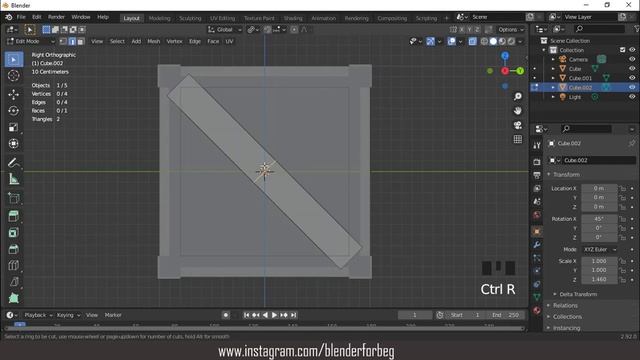Select the Cursor tool
640x360 pixels.
pyautogui.click(x=14, y=76)
